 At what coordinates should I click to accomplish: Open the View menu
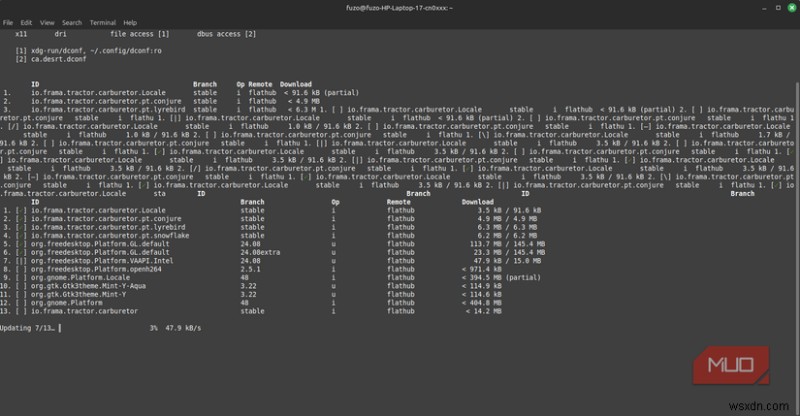coord(47,22)
